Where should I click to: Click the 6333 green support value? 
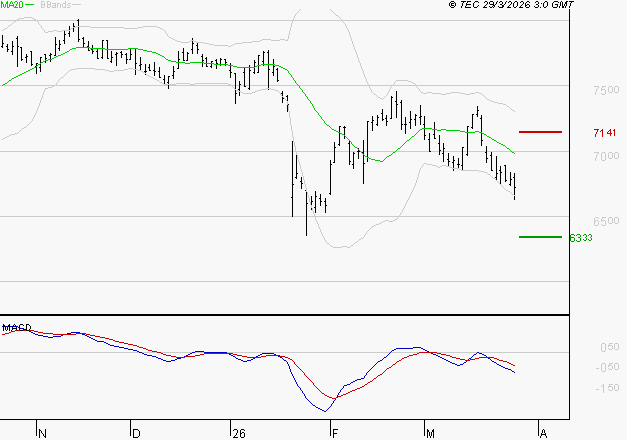[x=581, y=238]
